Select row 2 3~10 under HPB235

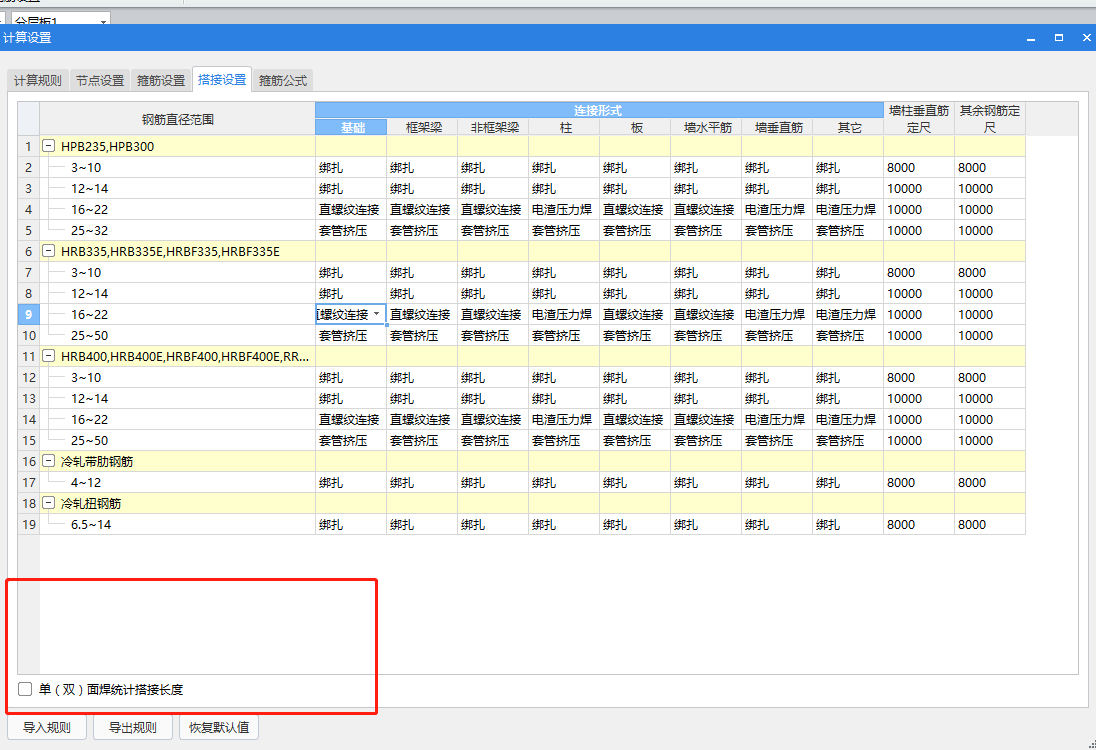[x=178, y=168]
